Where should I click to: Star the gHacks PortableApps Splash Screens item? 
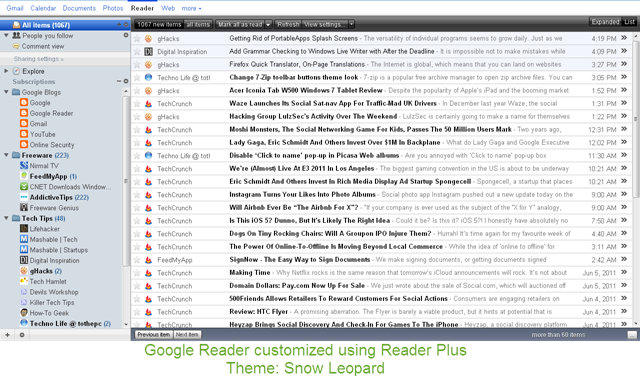(x=137, y=39)
